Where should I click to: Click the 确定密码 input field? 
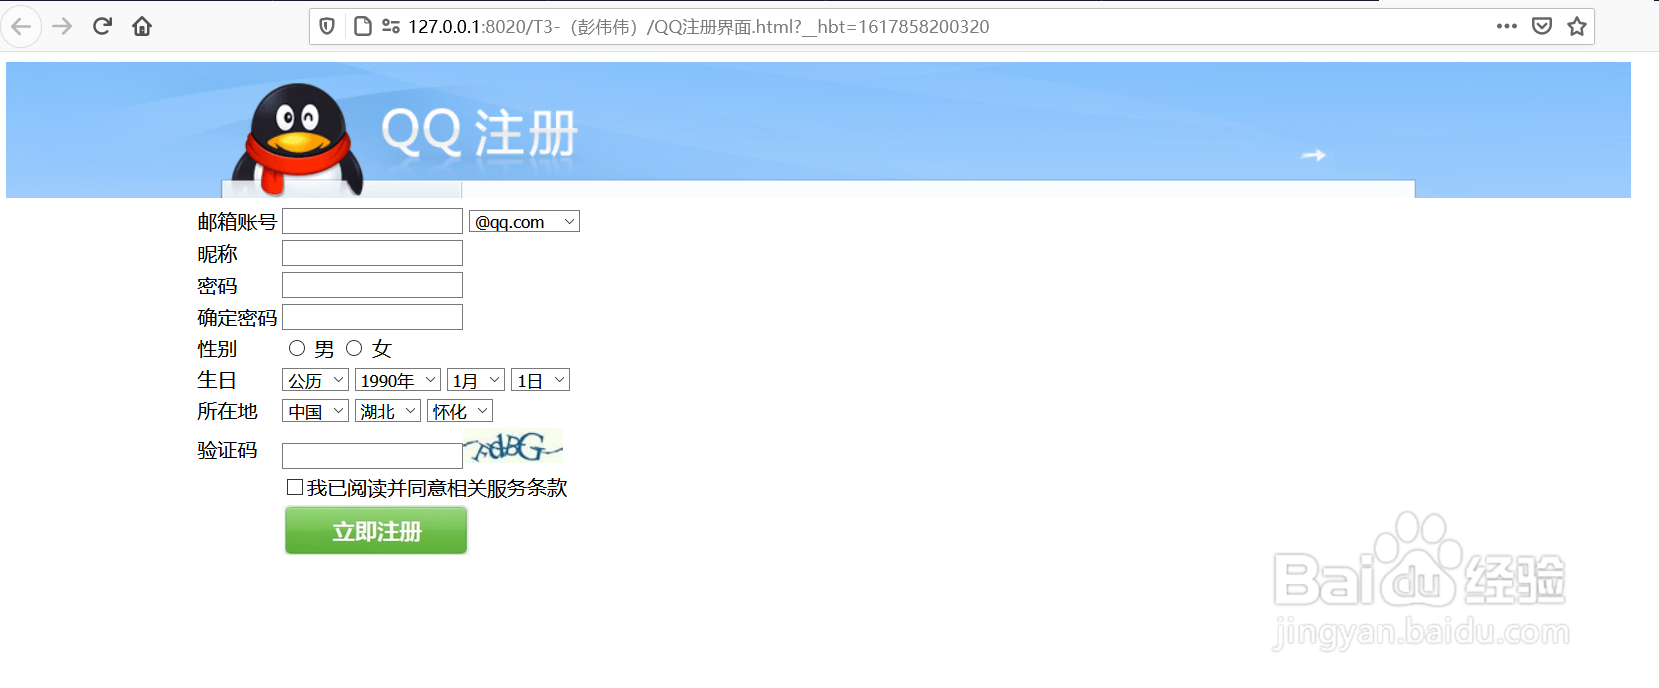coord(372,317)
